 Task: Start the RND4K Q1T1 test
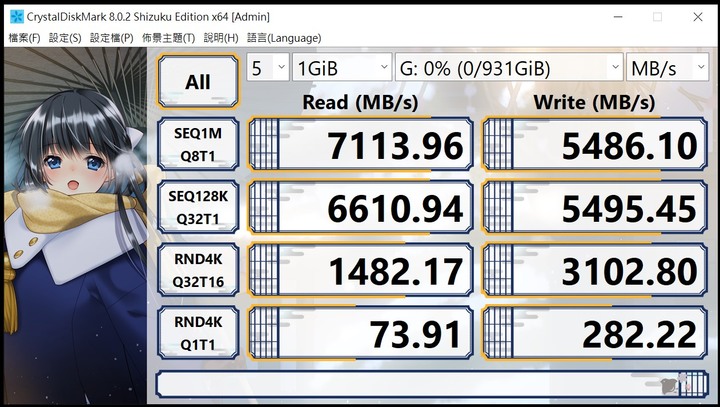198,333
